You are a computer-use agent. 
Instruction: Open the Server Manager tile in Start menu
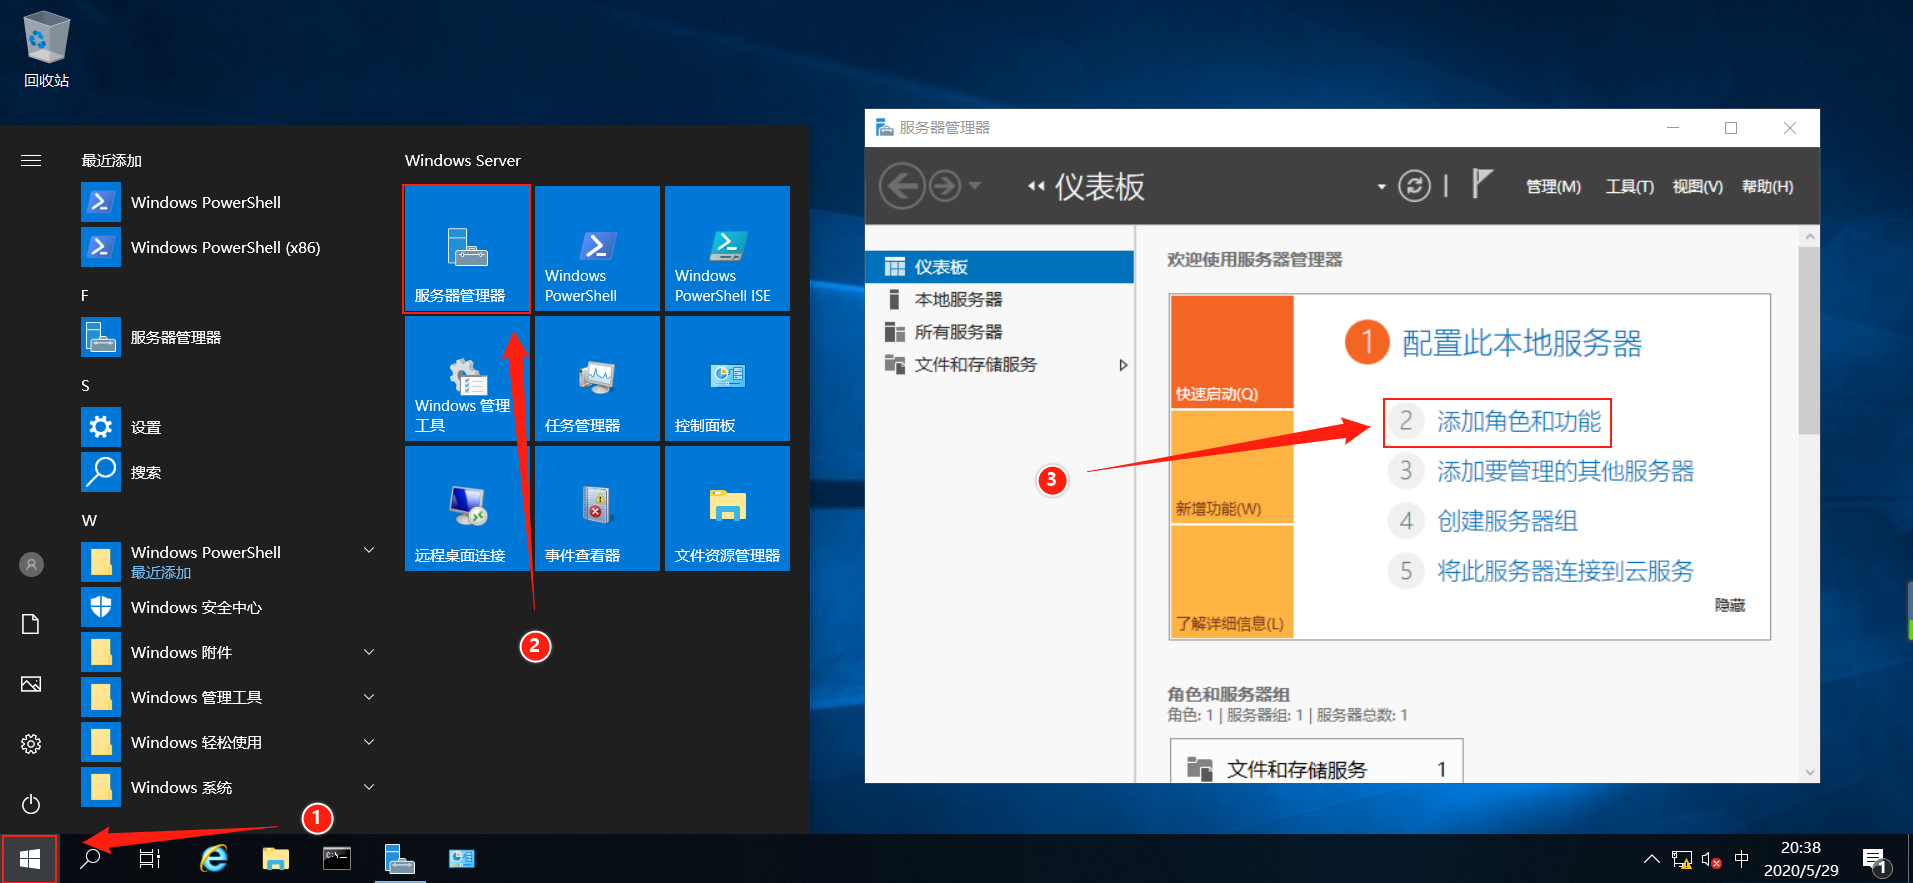[467, 248]
